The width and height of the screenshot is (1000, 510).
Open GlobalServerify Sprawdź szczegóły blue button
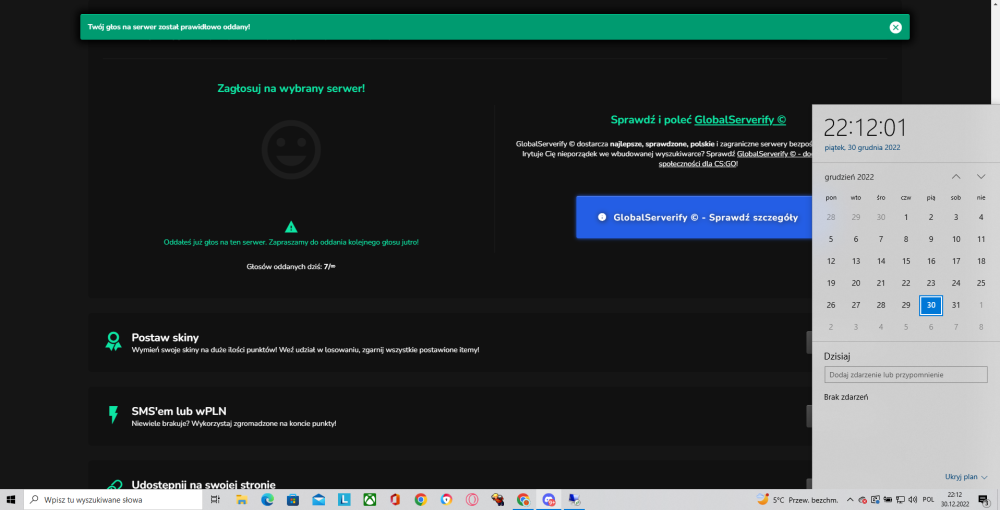[x=694, y=217]
